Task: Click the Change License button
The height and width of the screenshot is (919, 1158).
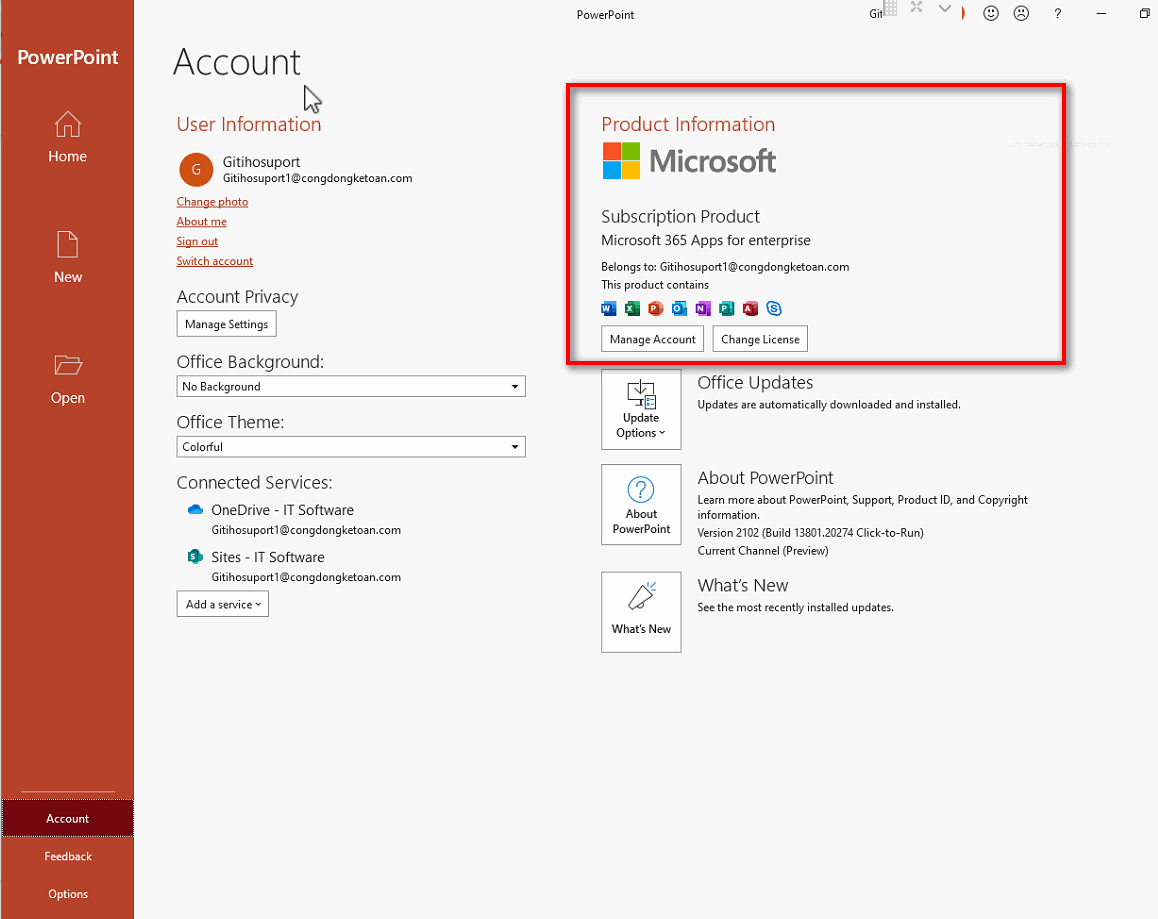Action: (760, 339)
